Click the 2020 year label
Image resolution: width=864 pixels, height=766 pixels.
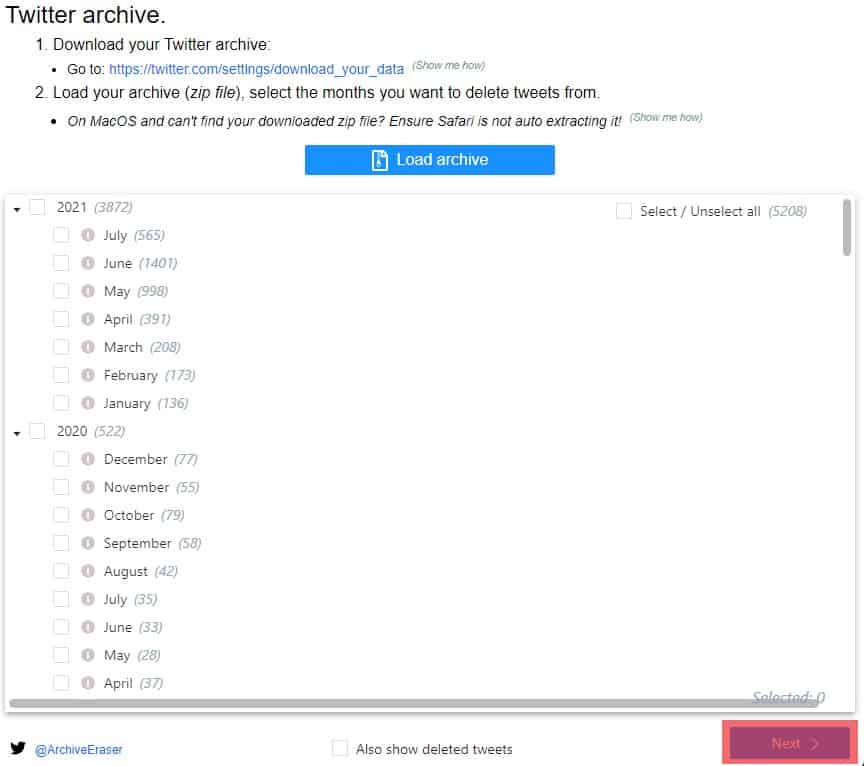72,431
